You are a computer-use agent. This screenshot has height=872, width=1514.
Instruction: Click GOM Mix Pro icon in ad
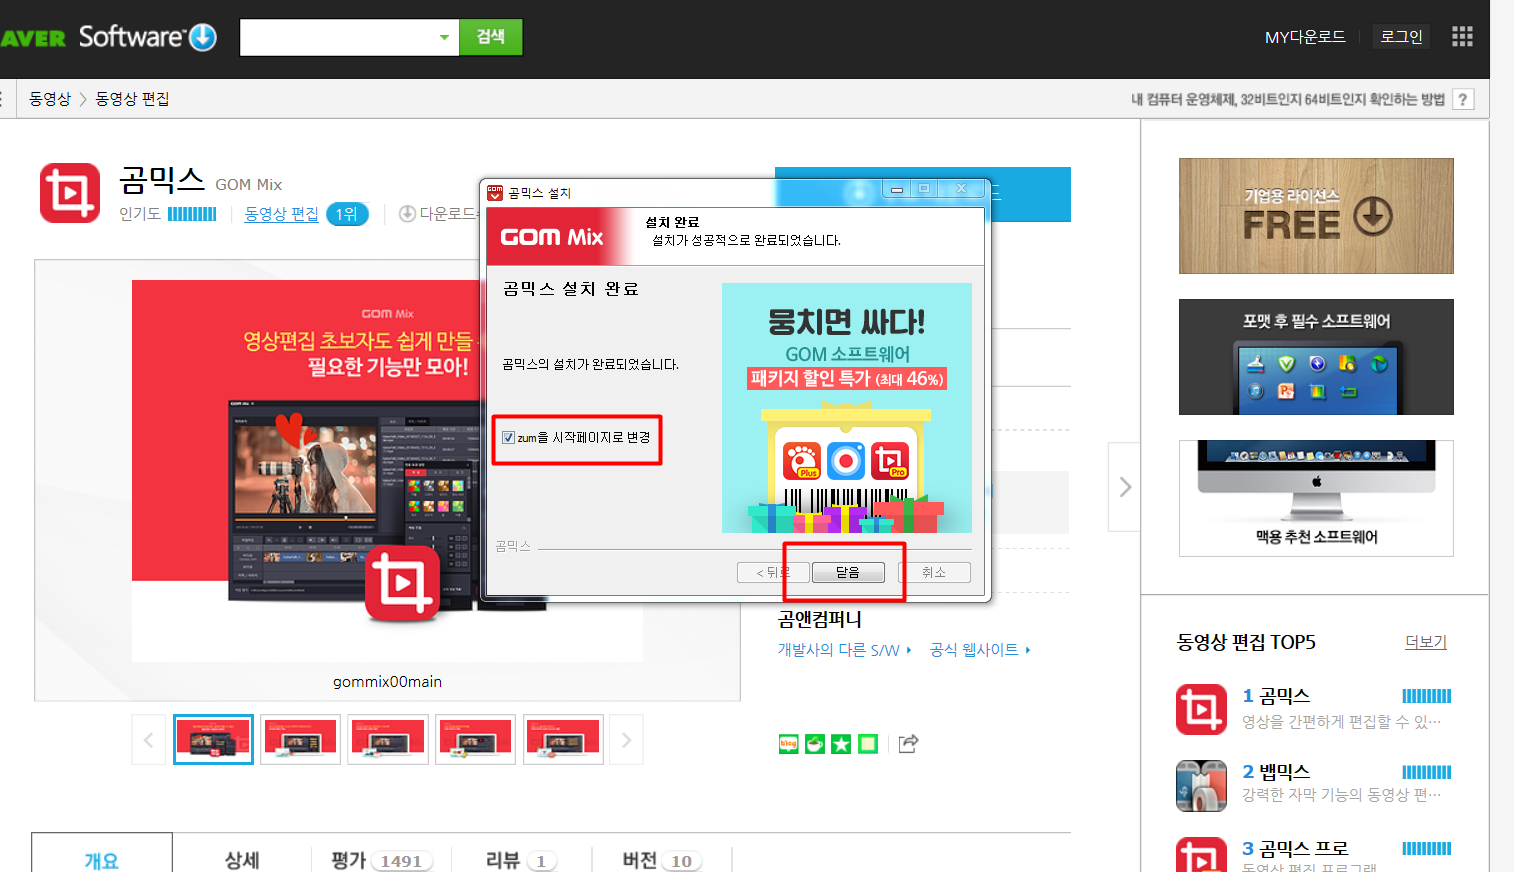[x=890, y=461]
